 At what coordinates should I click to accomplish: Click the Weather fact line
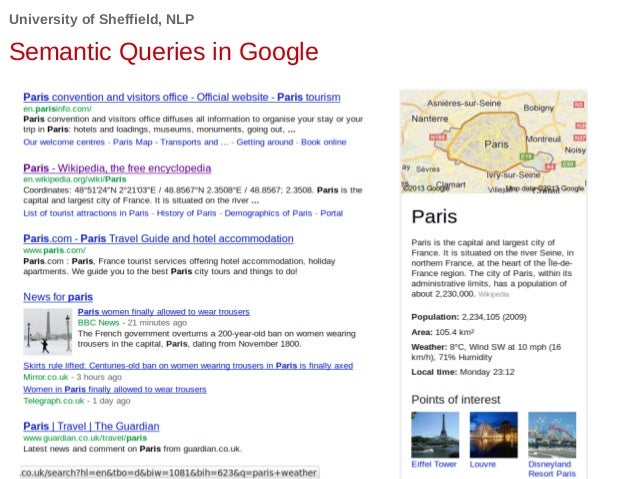click(x=486, y=352)
